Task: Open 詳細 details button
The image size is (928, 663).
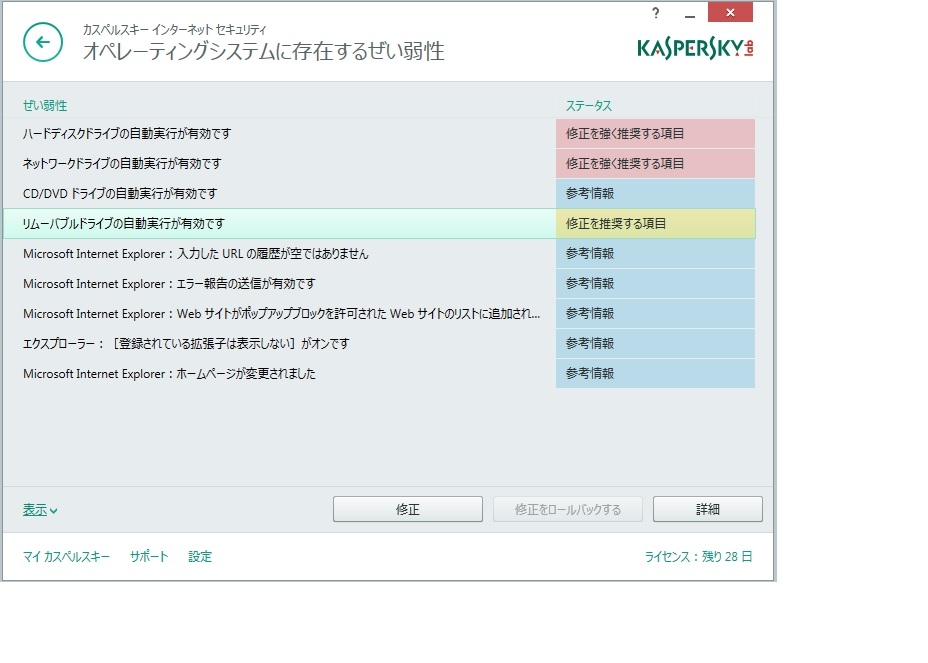Action: [x=708, y=509]
